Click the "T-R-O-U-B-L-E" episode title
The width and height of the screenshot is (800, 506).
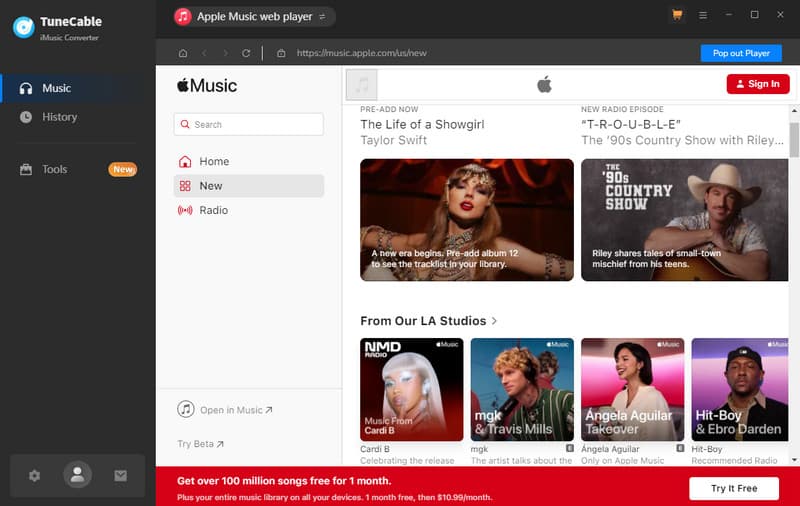[x=631, y=124]
